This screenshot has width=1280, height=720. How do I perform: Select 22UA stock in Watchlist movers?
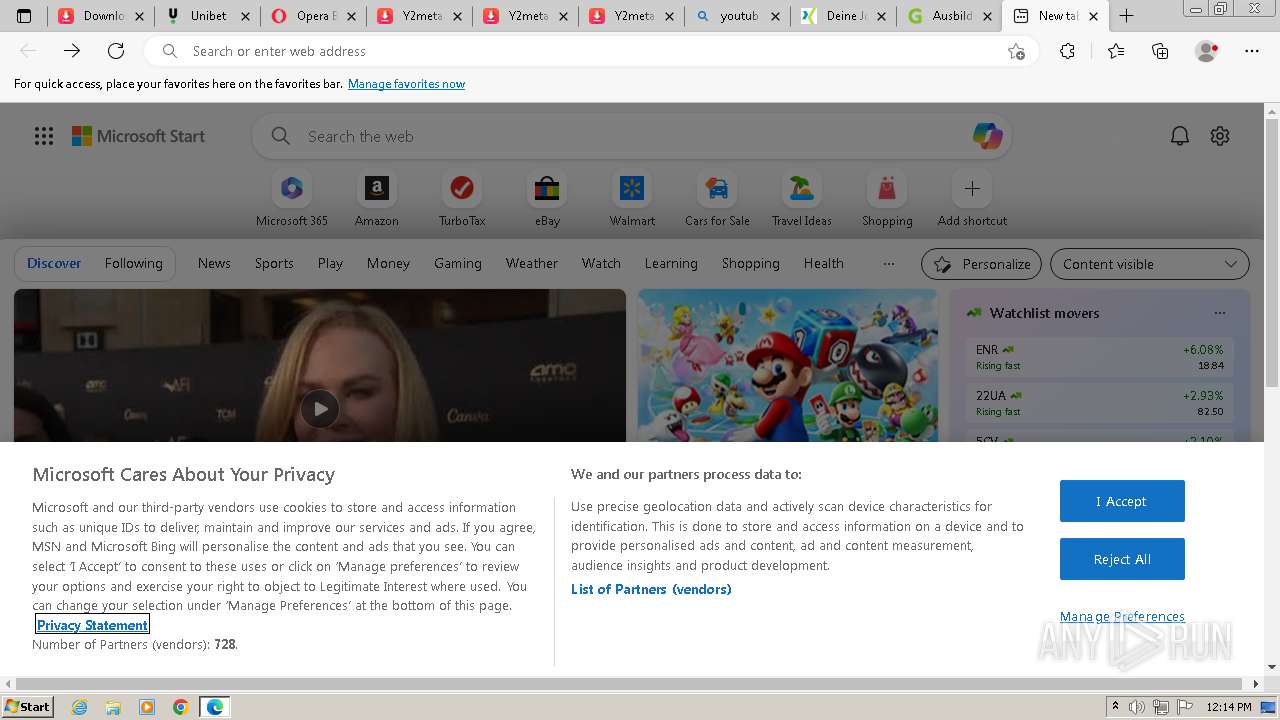coord(1100,403)
